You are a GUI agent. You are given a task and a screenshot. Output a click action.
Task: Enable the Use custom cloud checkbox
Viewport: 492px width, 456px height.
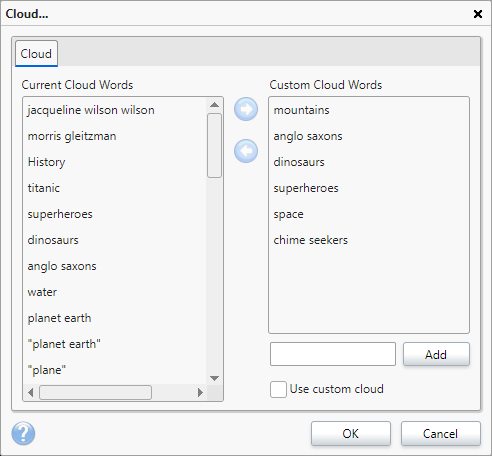click(278, 389)
